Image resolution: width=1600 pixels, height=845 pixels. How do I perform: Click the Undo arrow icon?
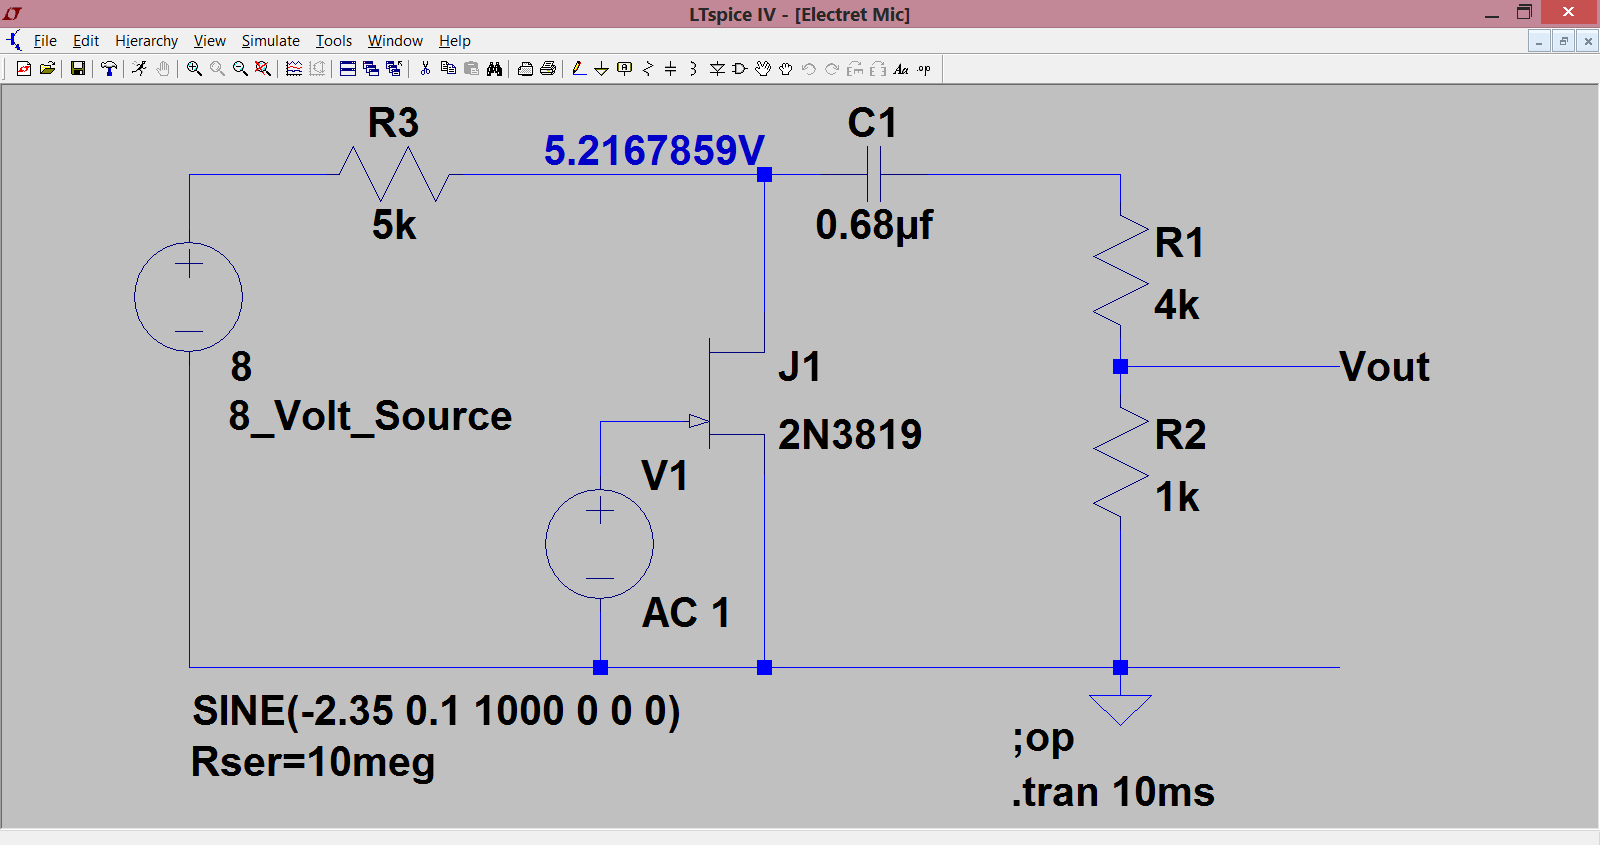pos(808,69)
